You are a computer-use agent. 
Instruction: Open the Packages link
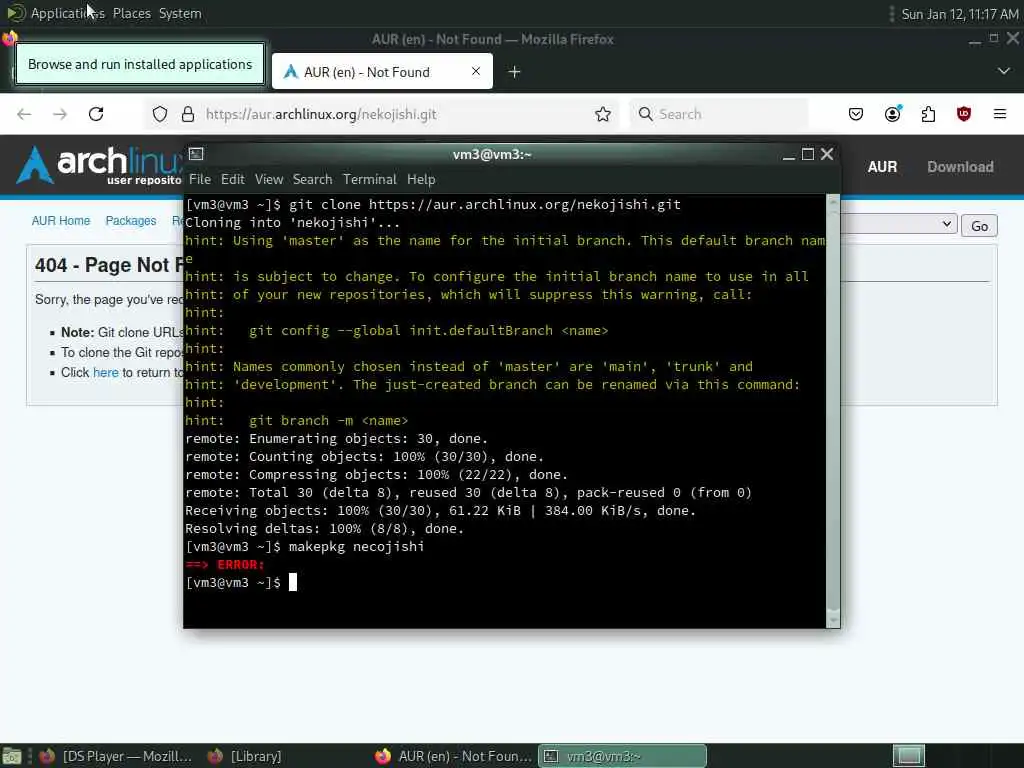click(x=131, y=221)
